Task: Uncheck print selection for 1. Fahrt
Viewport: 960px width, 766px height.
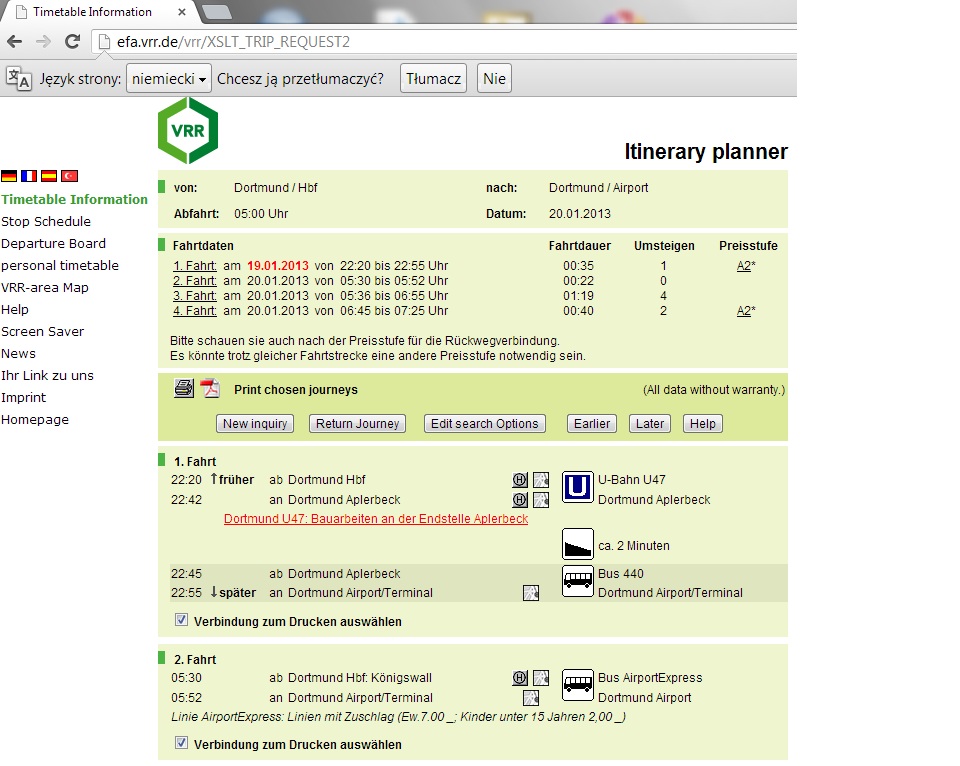Action: tap(181, 620)
